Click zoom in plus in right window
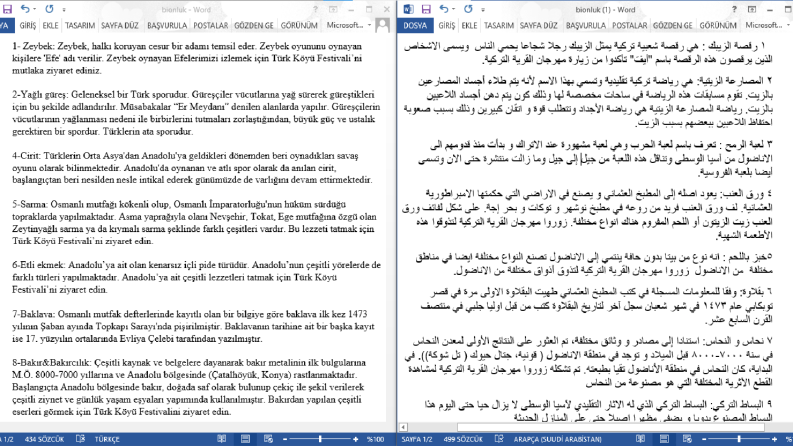 coord(774,439)
